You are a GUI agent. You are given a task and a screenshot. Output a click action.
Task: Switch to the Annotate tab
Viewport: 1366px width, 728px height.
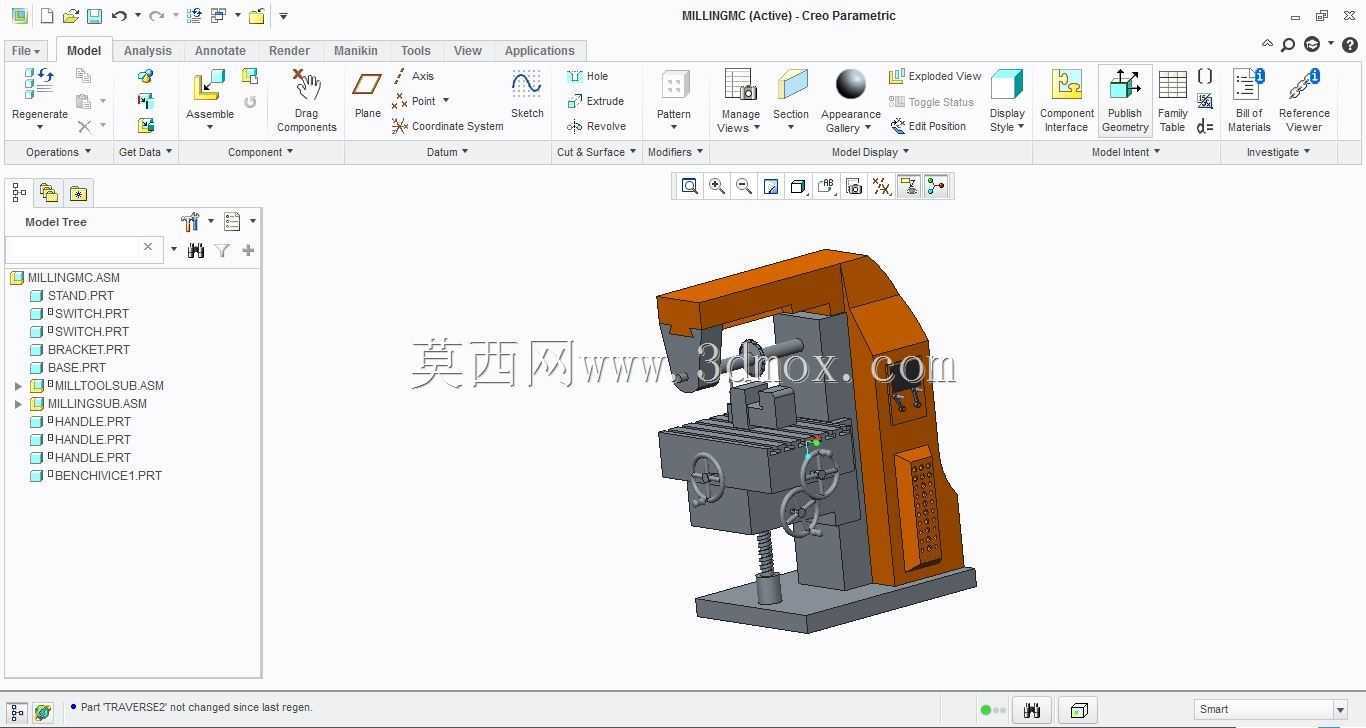(220, 51)
